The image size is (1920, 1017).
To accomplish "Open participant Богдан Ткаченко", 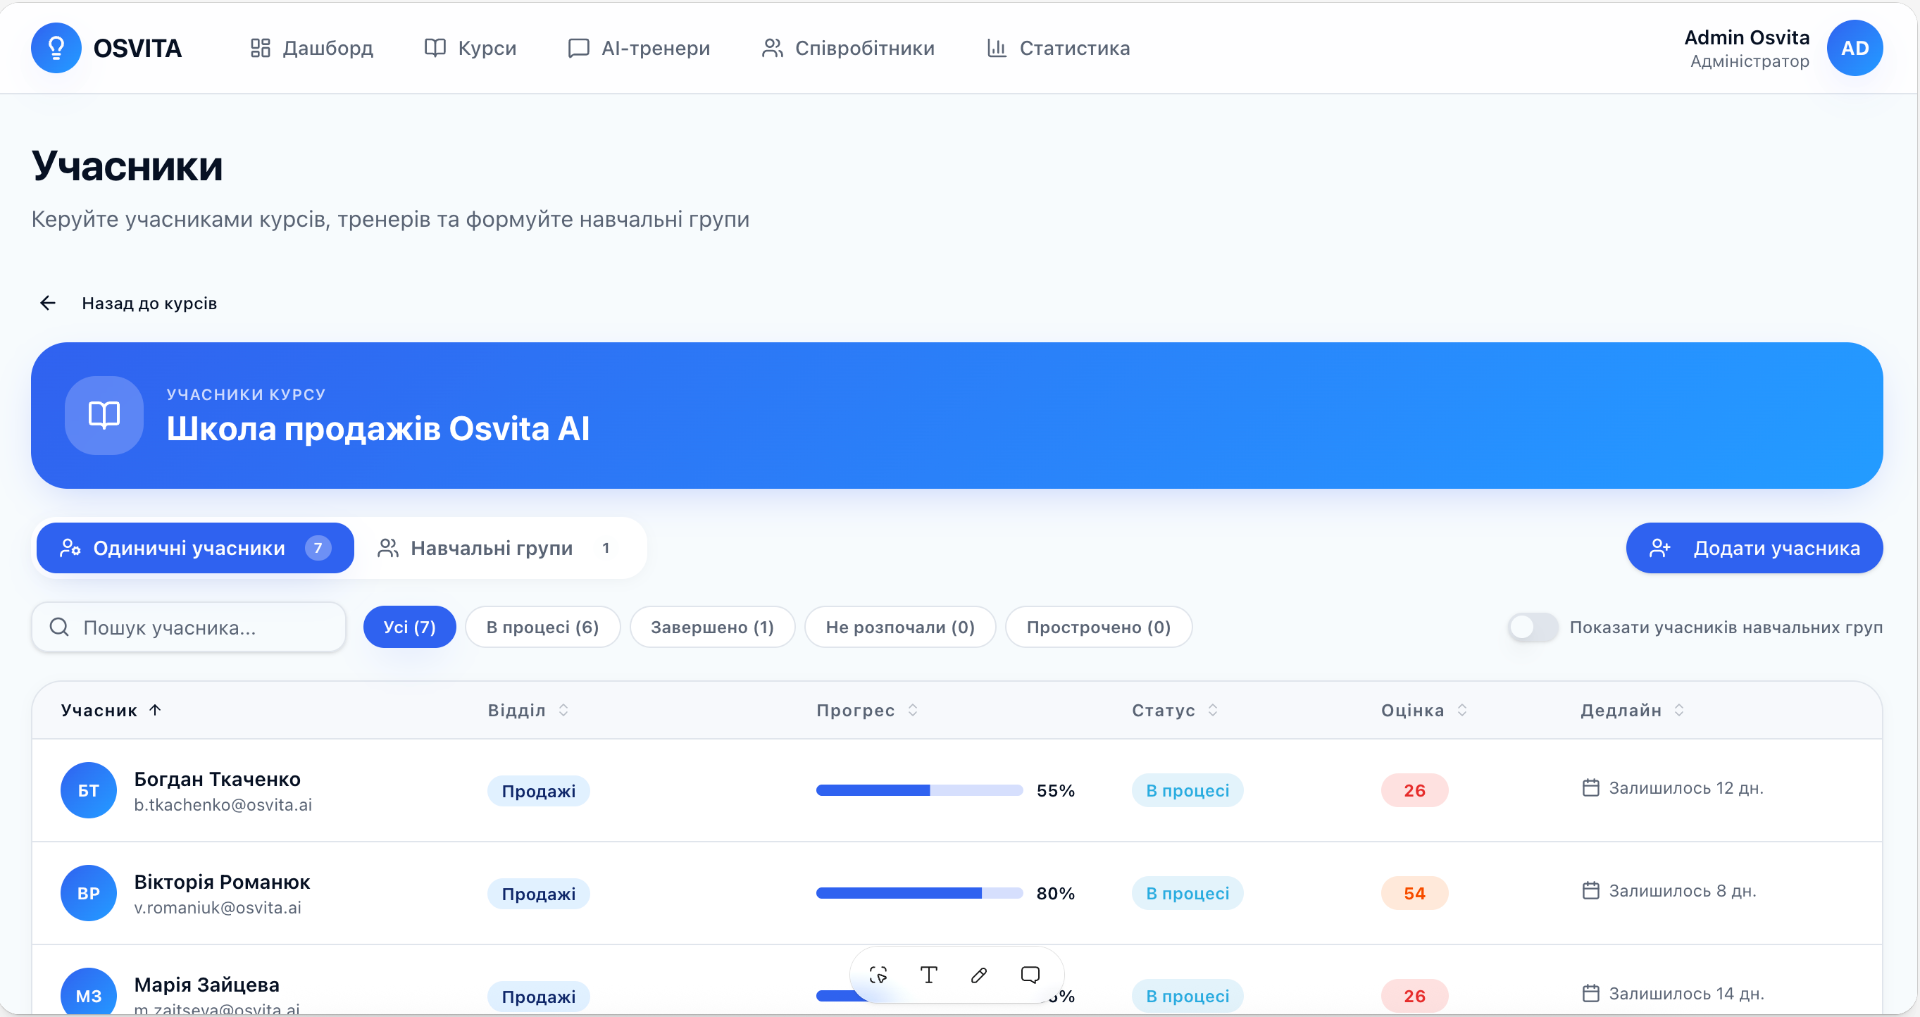I will tap(217, 779).
